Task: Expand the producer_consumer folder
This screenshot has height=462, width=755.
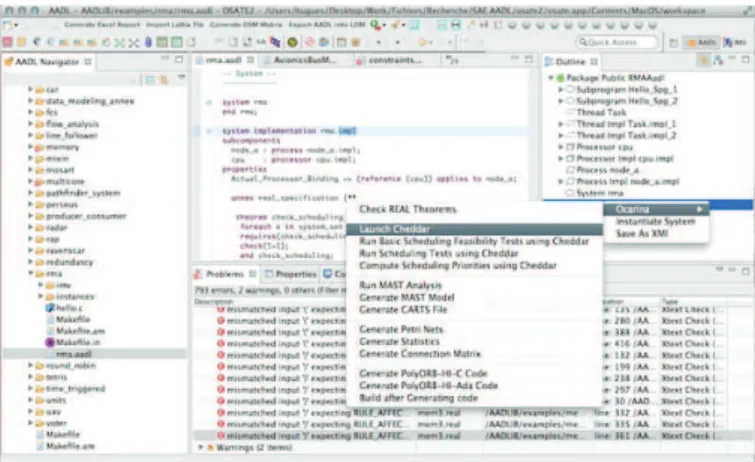Action: [x=30, y=216]
